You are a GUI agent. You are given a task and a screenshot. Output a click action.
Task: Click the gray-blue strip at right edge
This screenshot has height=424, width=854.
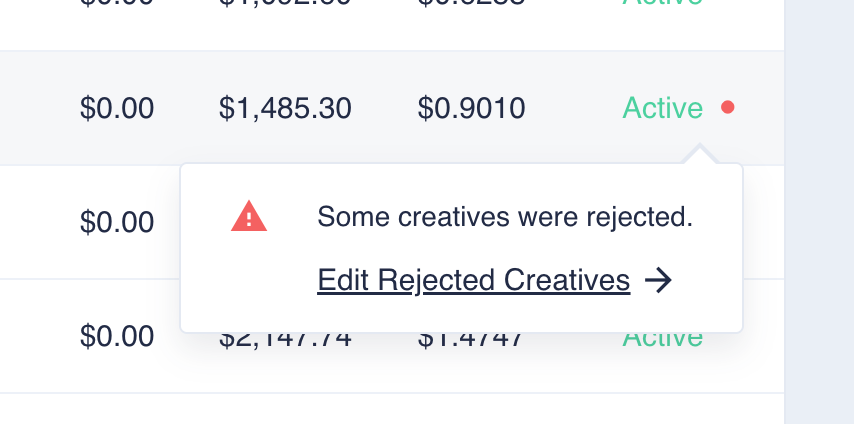click(x=819, y=212)
